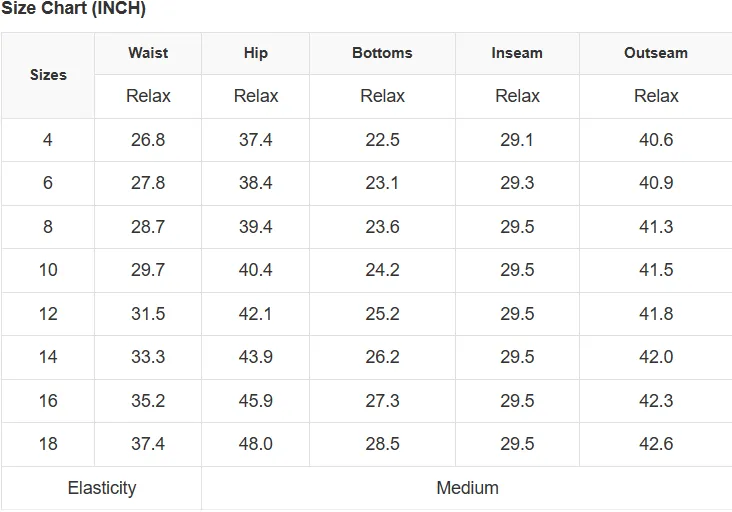
Task: Click the Sizes header cell
Action: 48,75
